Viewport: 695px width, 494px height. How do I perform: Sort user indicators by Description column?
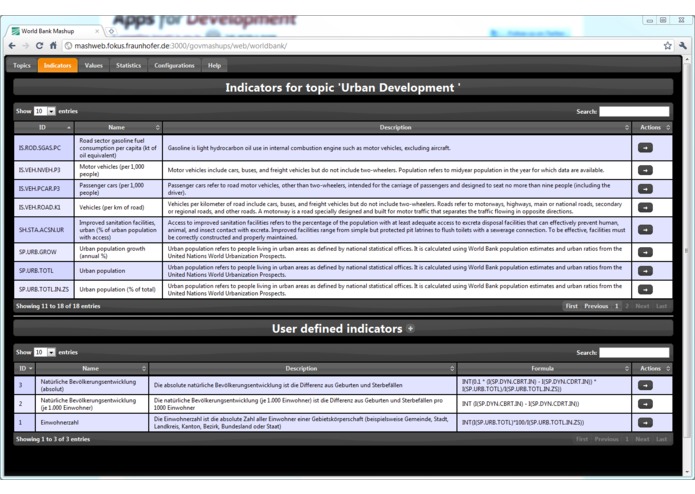point(302,368)
